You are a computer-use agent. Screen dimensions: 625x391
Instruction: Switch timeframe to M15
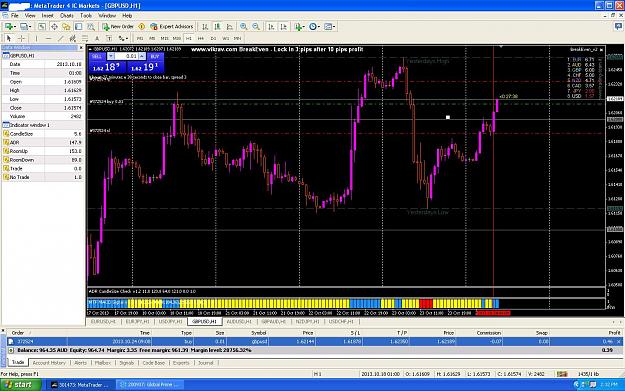(164, 38)
